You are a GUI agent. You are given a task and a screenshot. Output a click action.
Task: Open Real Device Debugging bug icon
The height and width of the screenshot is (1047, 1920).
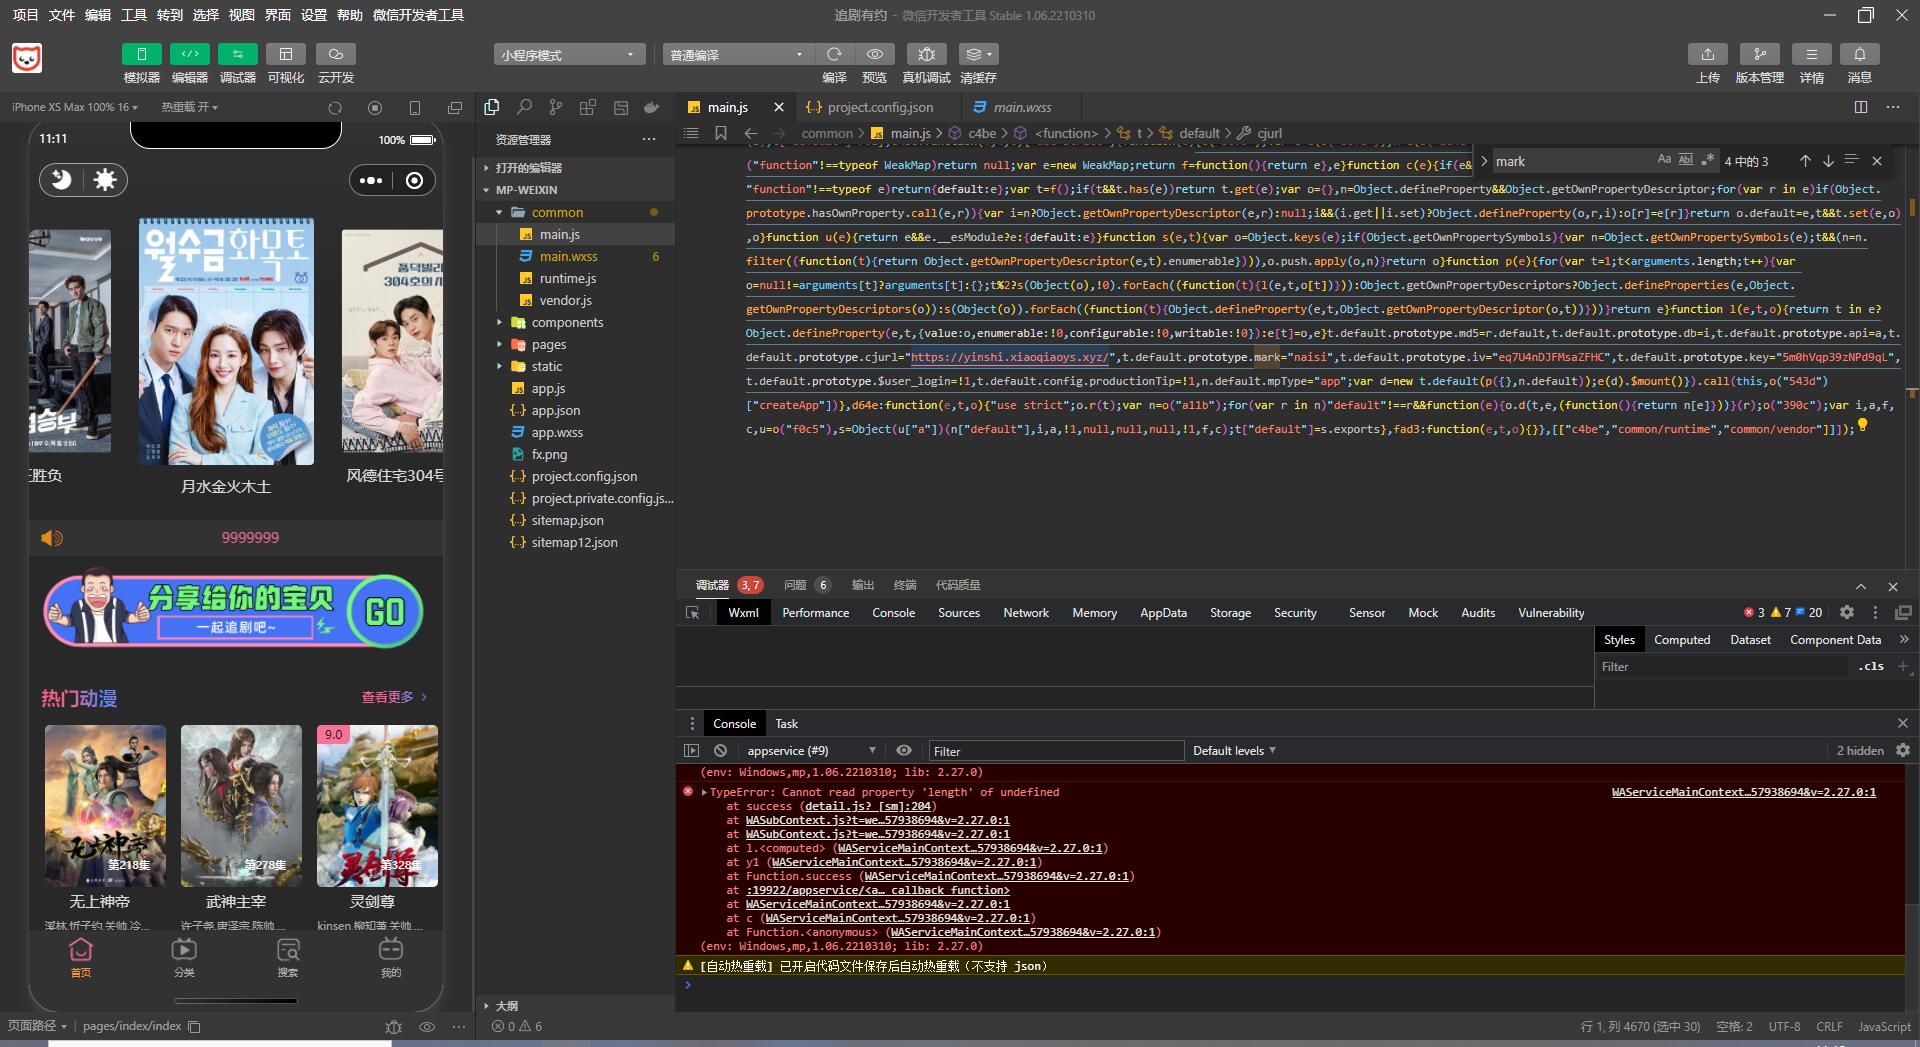pyautogui.click(x=926, y=54)
